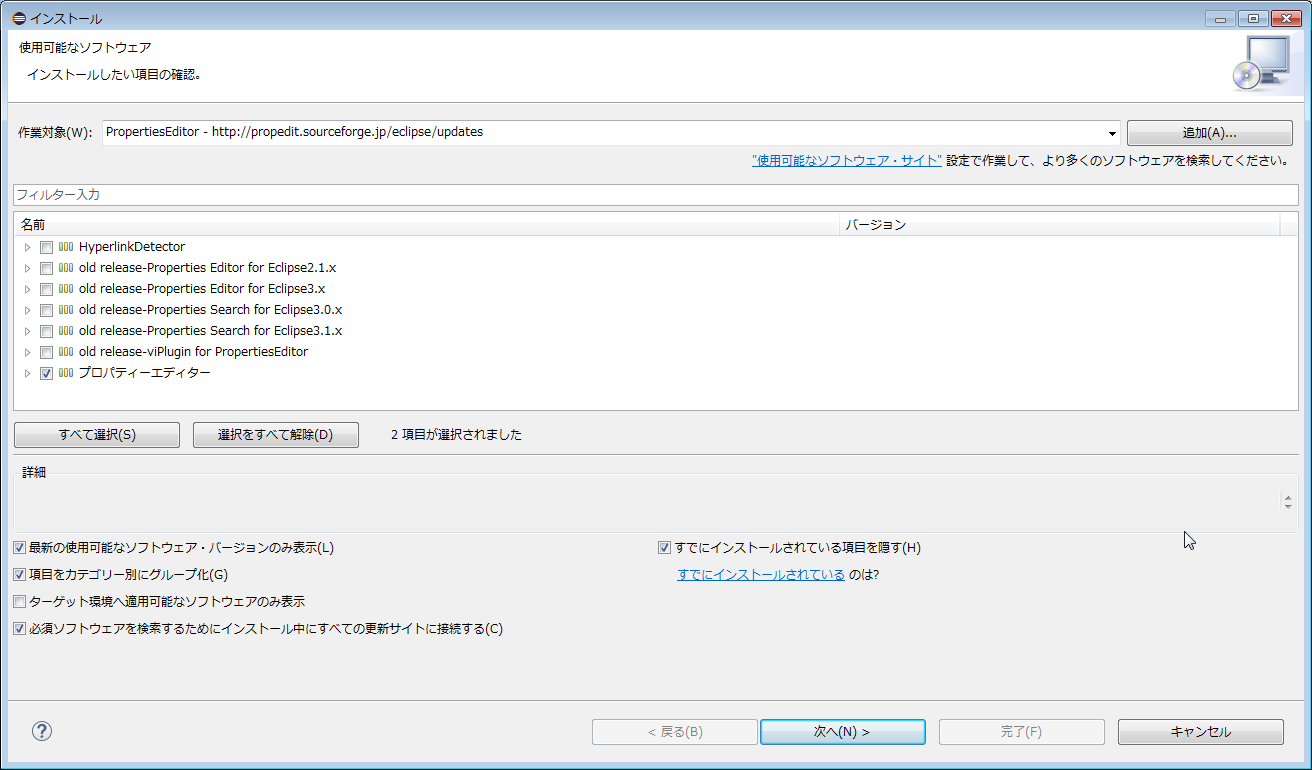Click the install wizard computer-and-CD image
Screen dimensions: 1312x770
1262,63
